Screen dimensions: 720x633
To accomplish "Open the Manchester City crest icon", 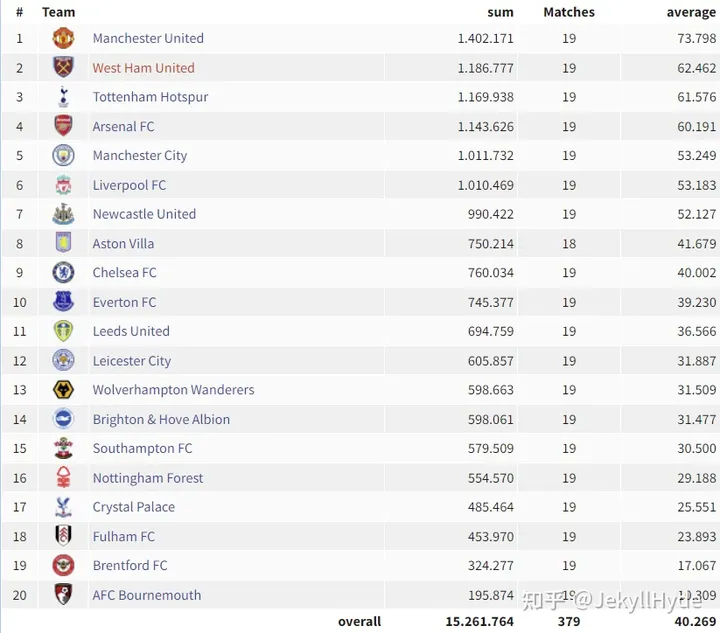I will [63, 156].
